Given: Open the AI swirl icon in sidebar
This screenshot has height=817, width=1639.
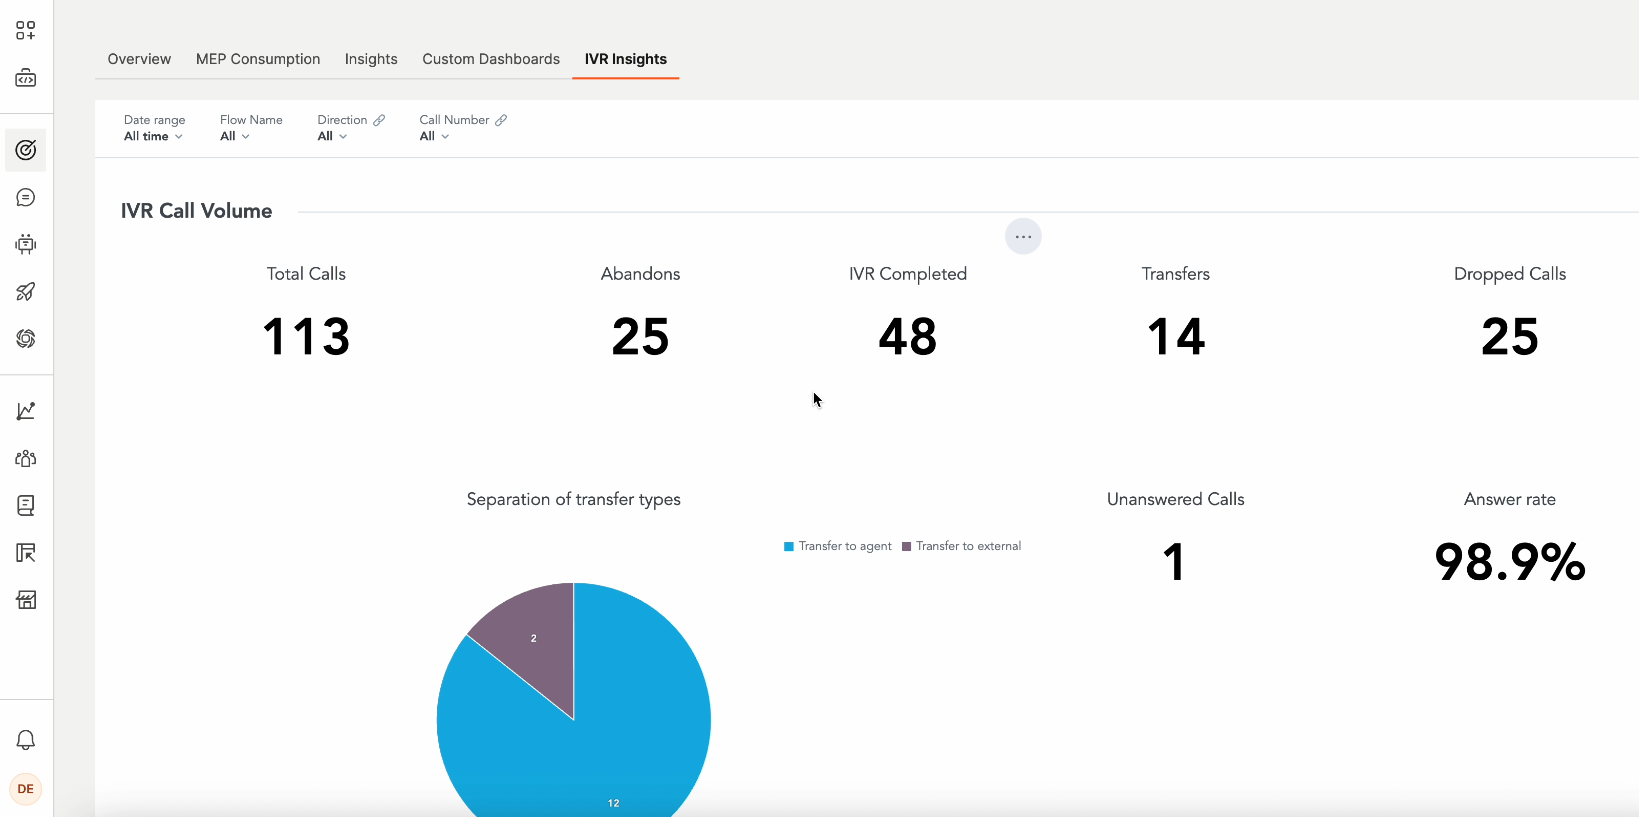Looking at the screenshot, I should (x=26, y=339).
